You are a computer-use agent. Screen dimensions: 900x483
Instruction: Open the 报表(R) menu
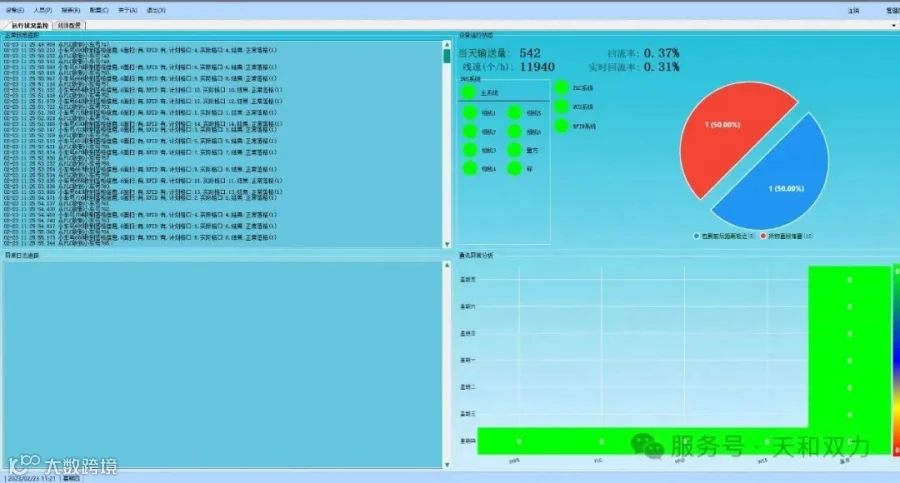click(71, 10)
